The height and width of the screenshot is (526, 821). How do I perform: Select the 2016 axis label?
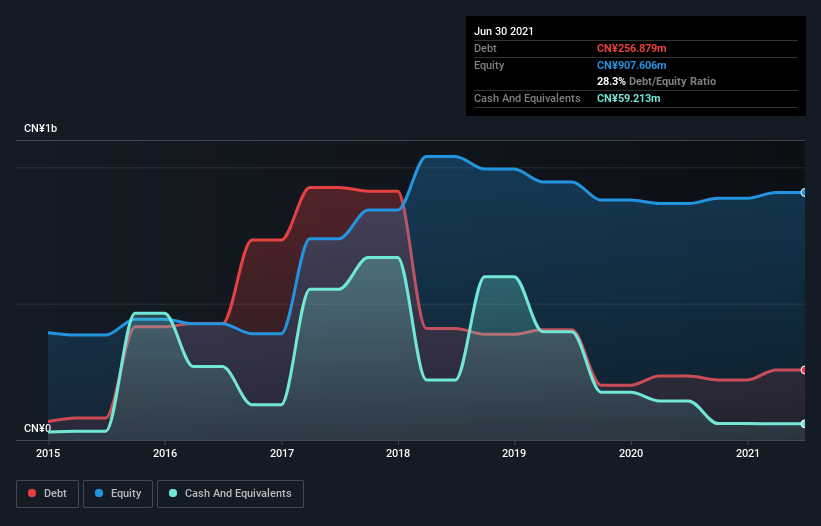165,453
